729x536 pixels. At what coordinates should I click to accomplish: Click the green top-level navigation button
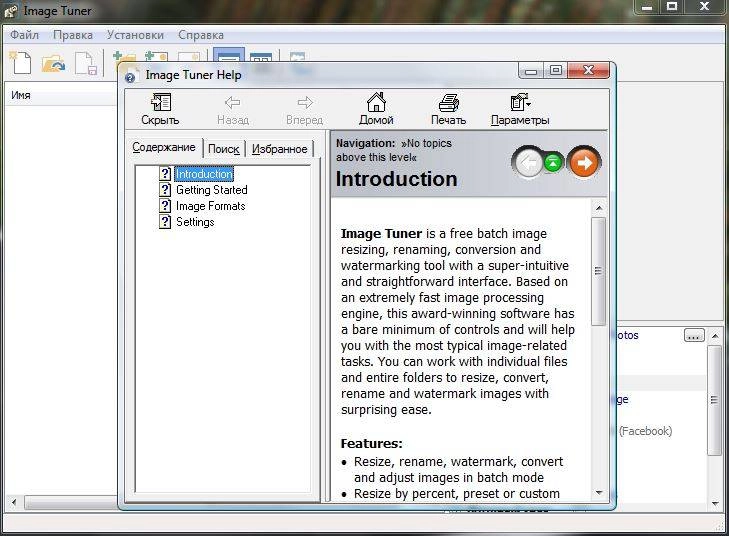click(553, 163)
